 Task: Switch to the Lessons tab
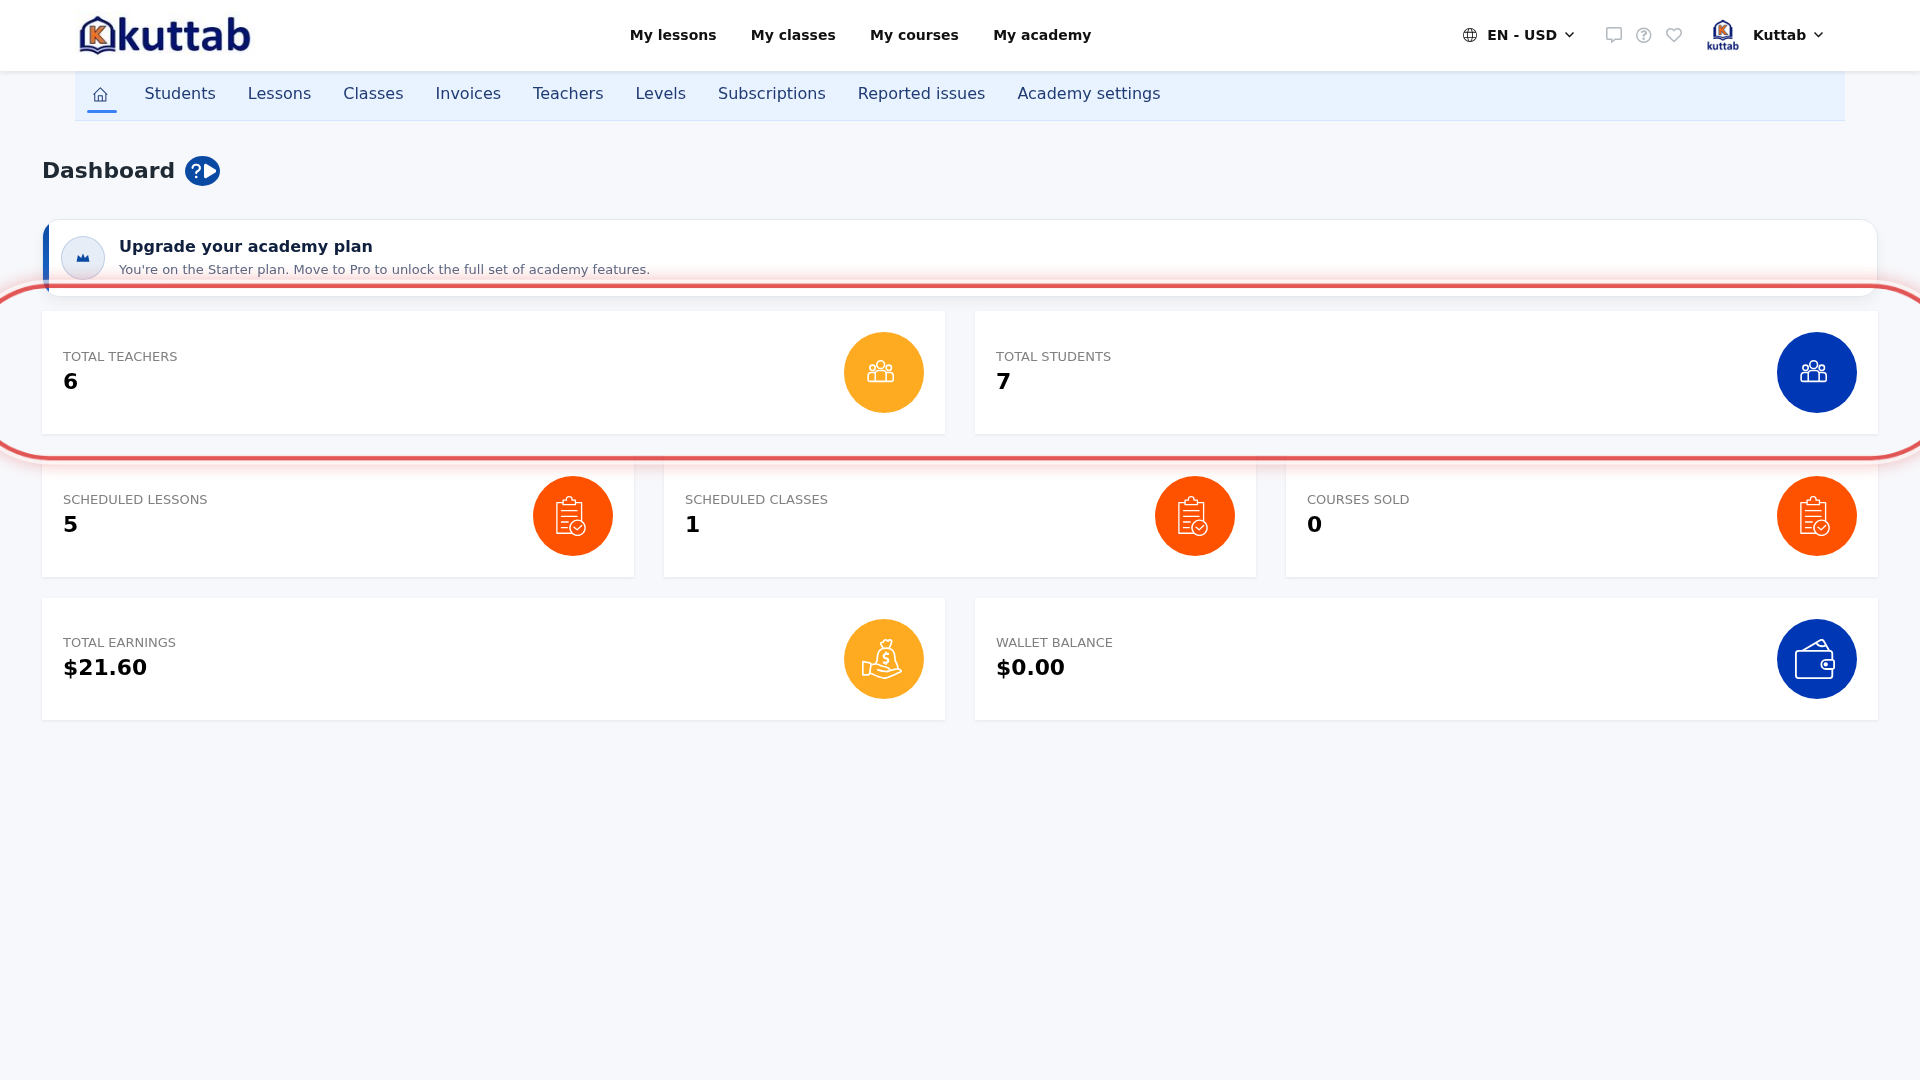(x=279, y=94)
